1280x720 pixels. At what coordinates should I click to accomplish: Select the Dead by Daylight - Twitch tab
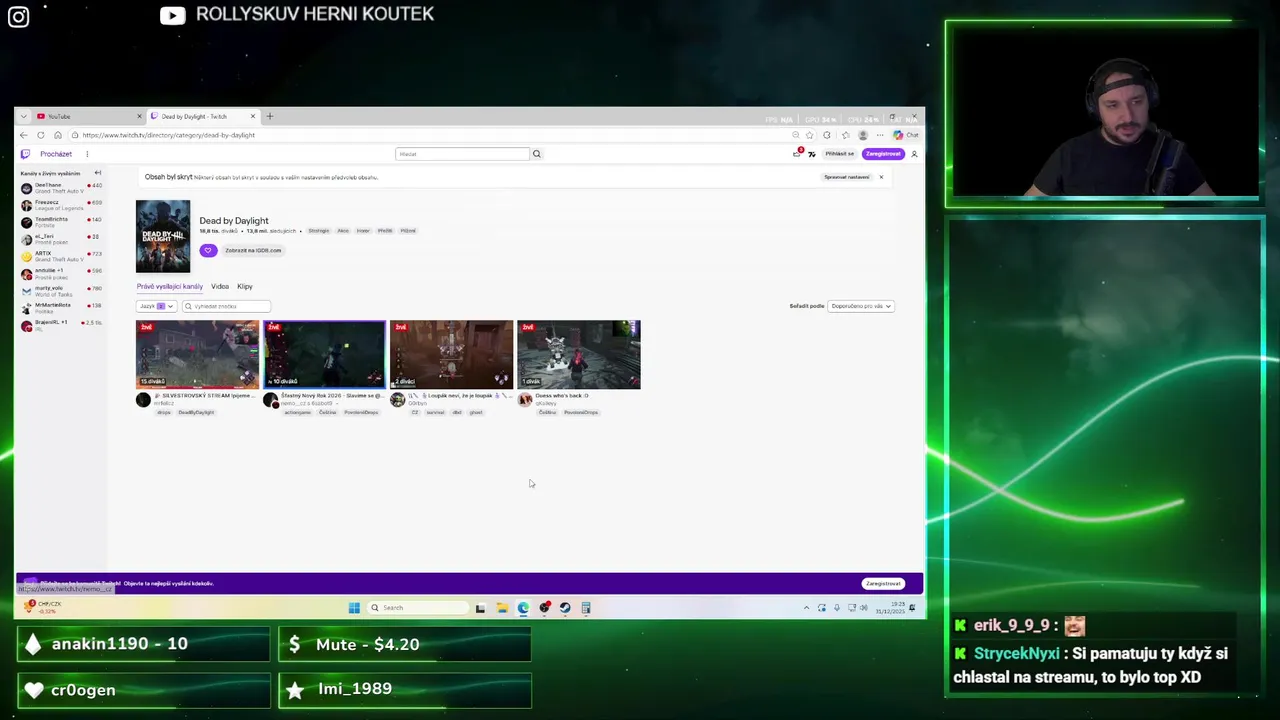click(204, 116)
